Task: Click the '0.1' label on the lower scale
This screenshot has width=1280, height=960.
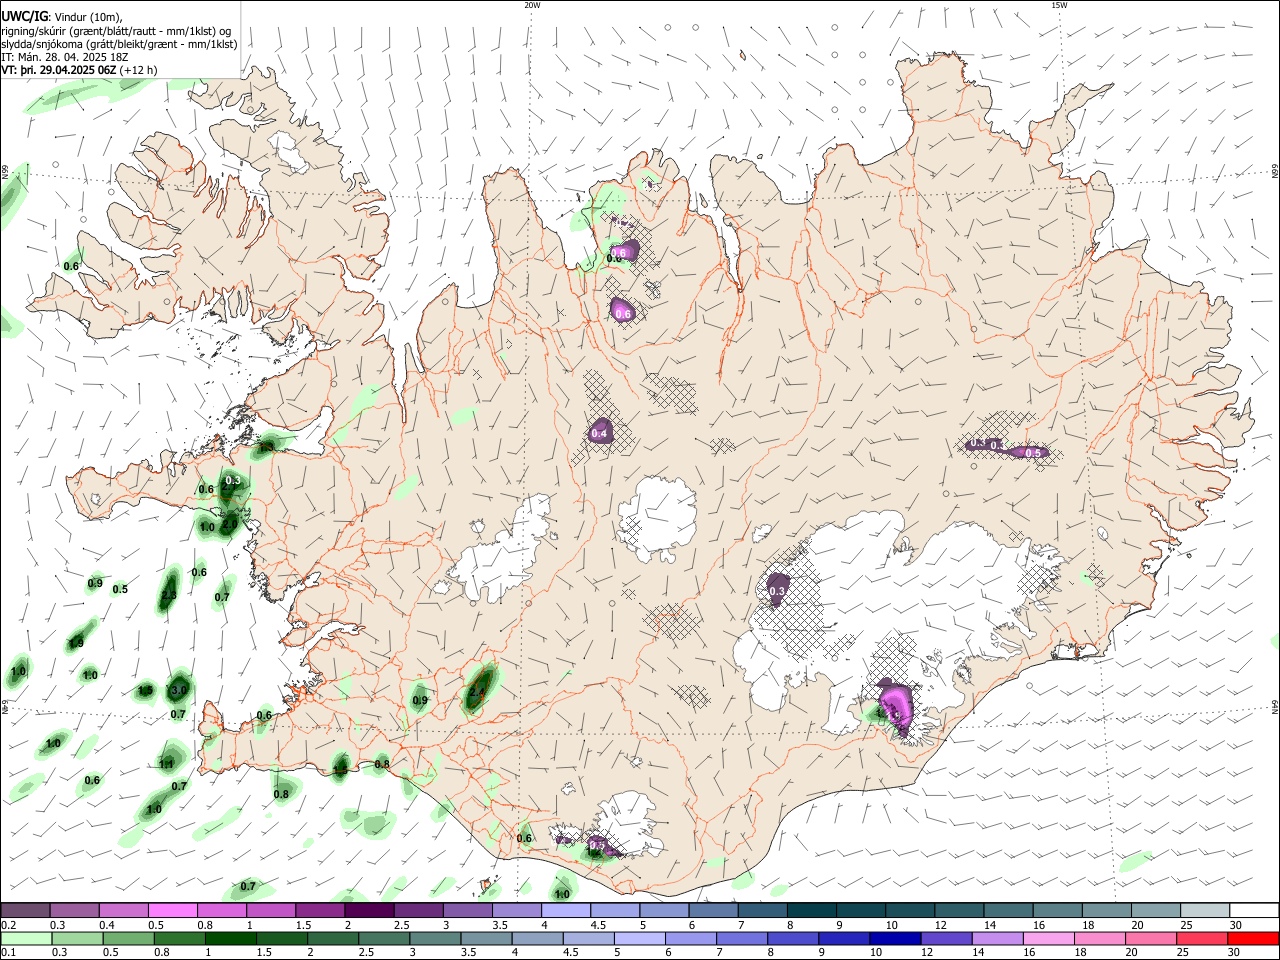Action: point(8,953)
